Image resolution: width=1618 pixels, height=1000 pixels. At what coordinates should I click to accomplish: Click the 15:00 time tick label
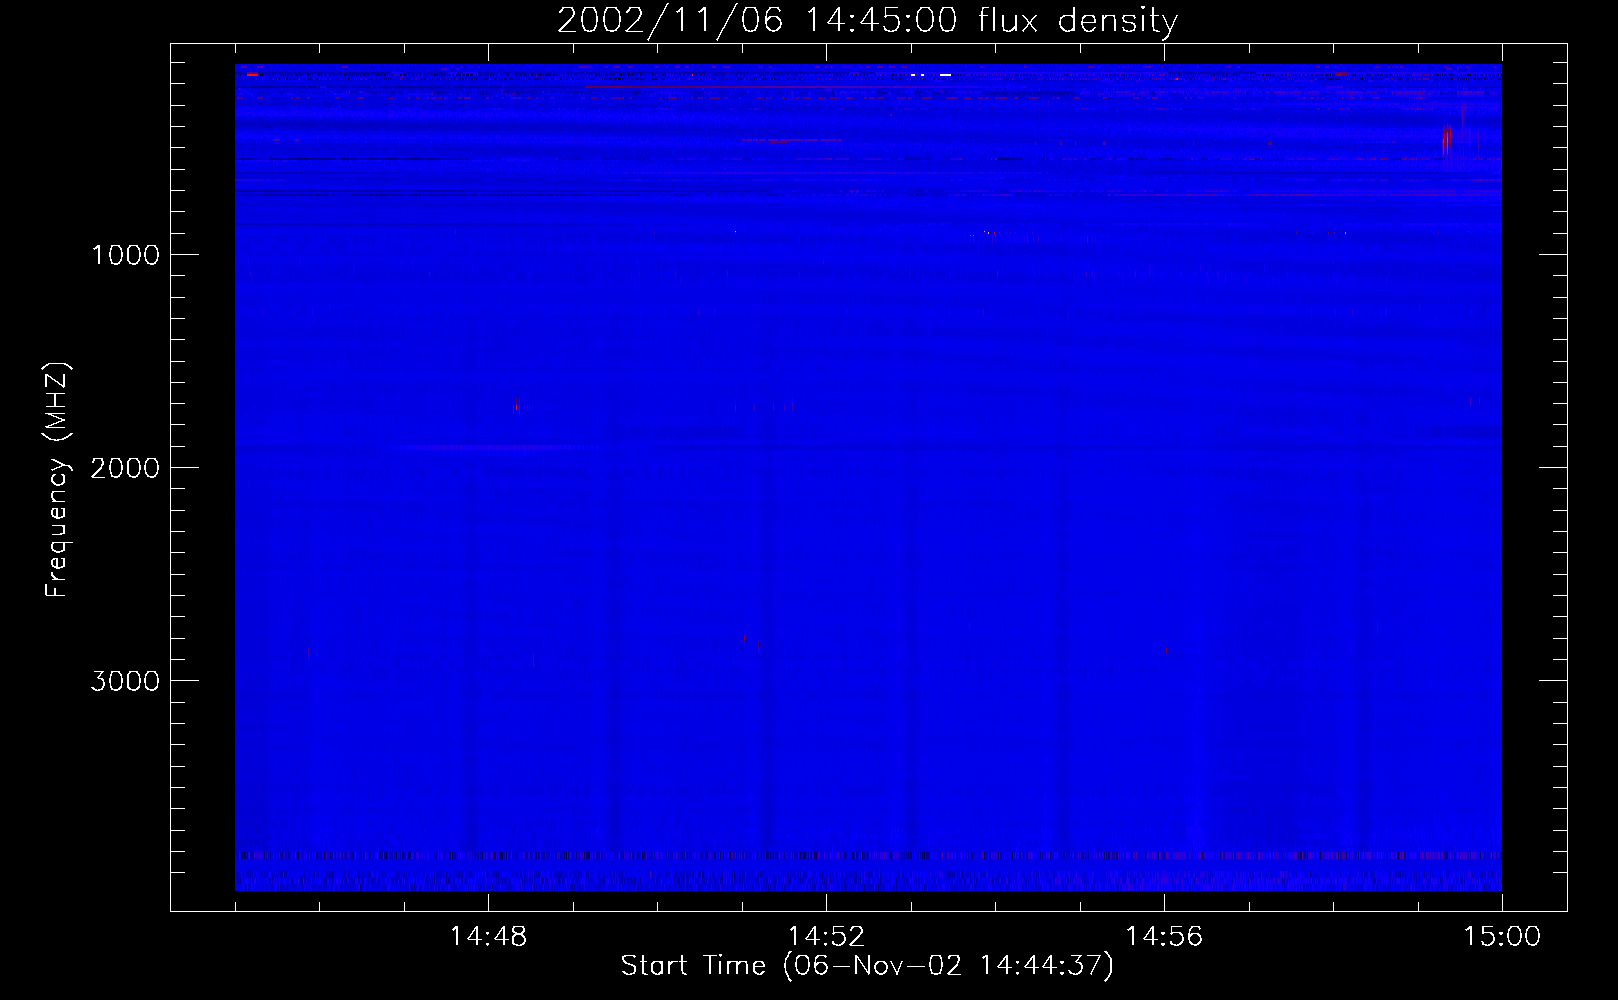click(x=1502, y=937)
